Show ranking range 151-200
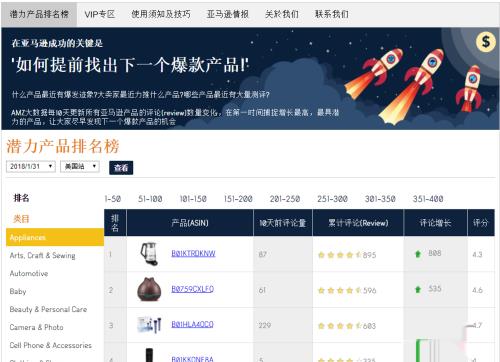Image resolution: width=500 pixels, height=362 pixels. pyautogui.click(x=238, y=199)
